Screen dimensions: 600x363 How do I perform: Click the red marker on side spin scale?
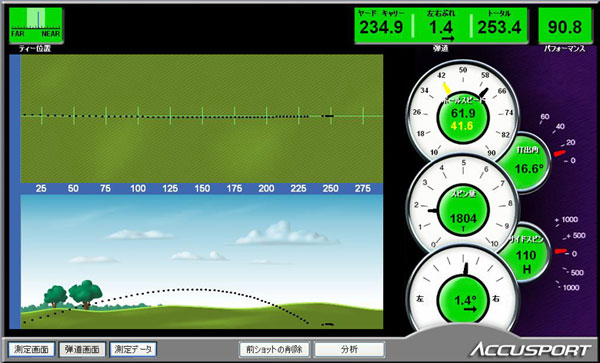tap(561, 251)
